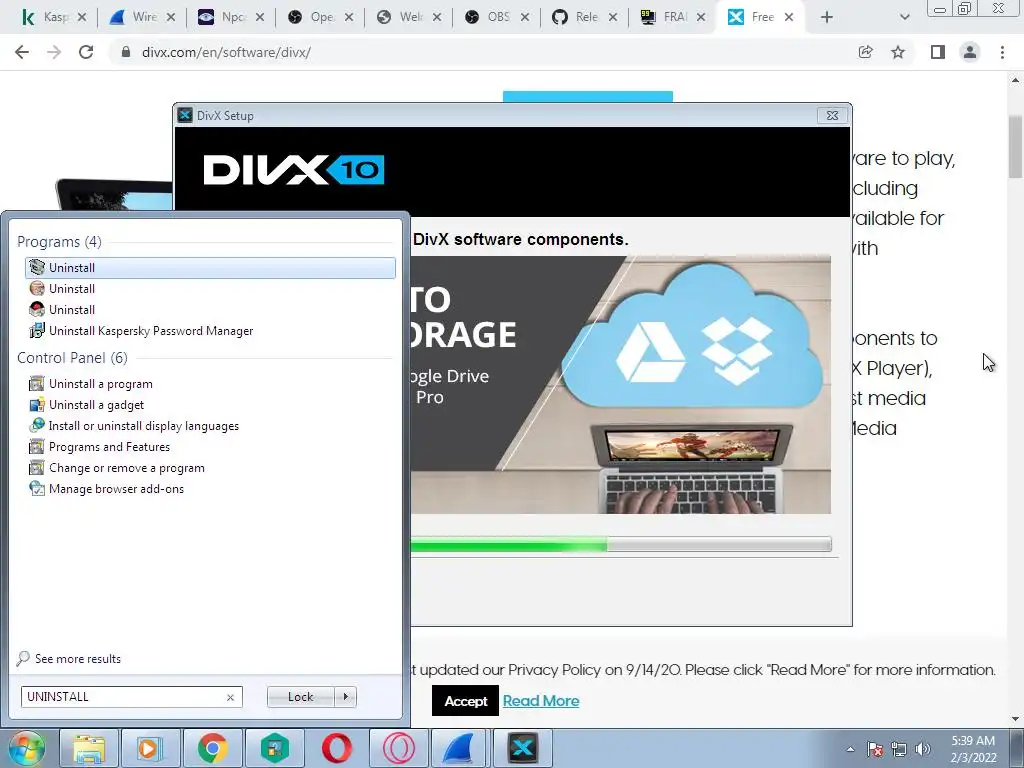Click the share page icon in address bar

pyautogui.click(x=865, y=52)
